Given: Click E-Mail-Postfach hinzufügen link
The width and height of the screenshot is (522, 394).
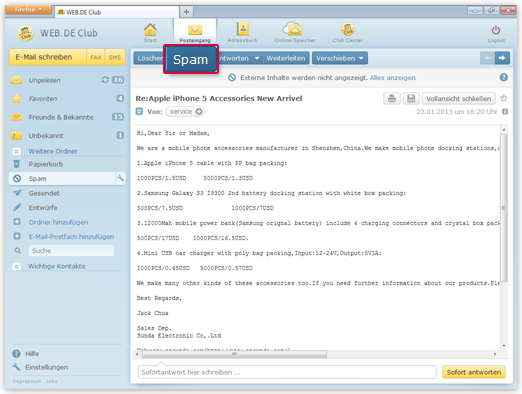Looking at the screenshot, I should pyautogui.click(x=71, y=237).
